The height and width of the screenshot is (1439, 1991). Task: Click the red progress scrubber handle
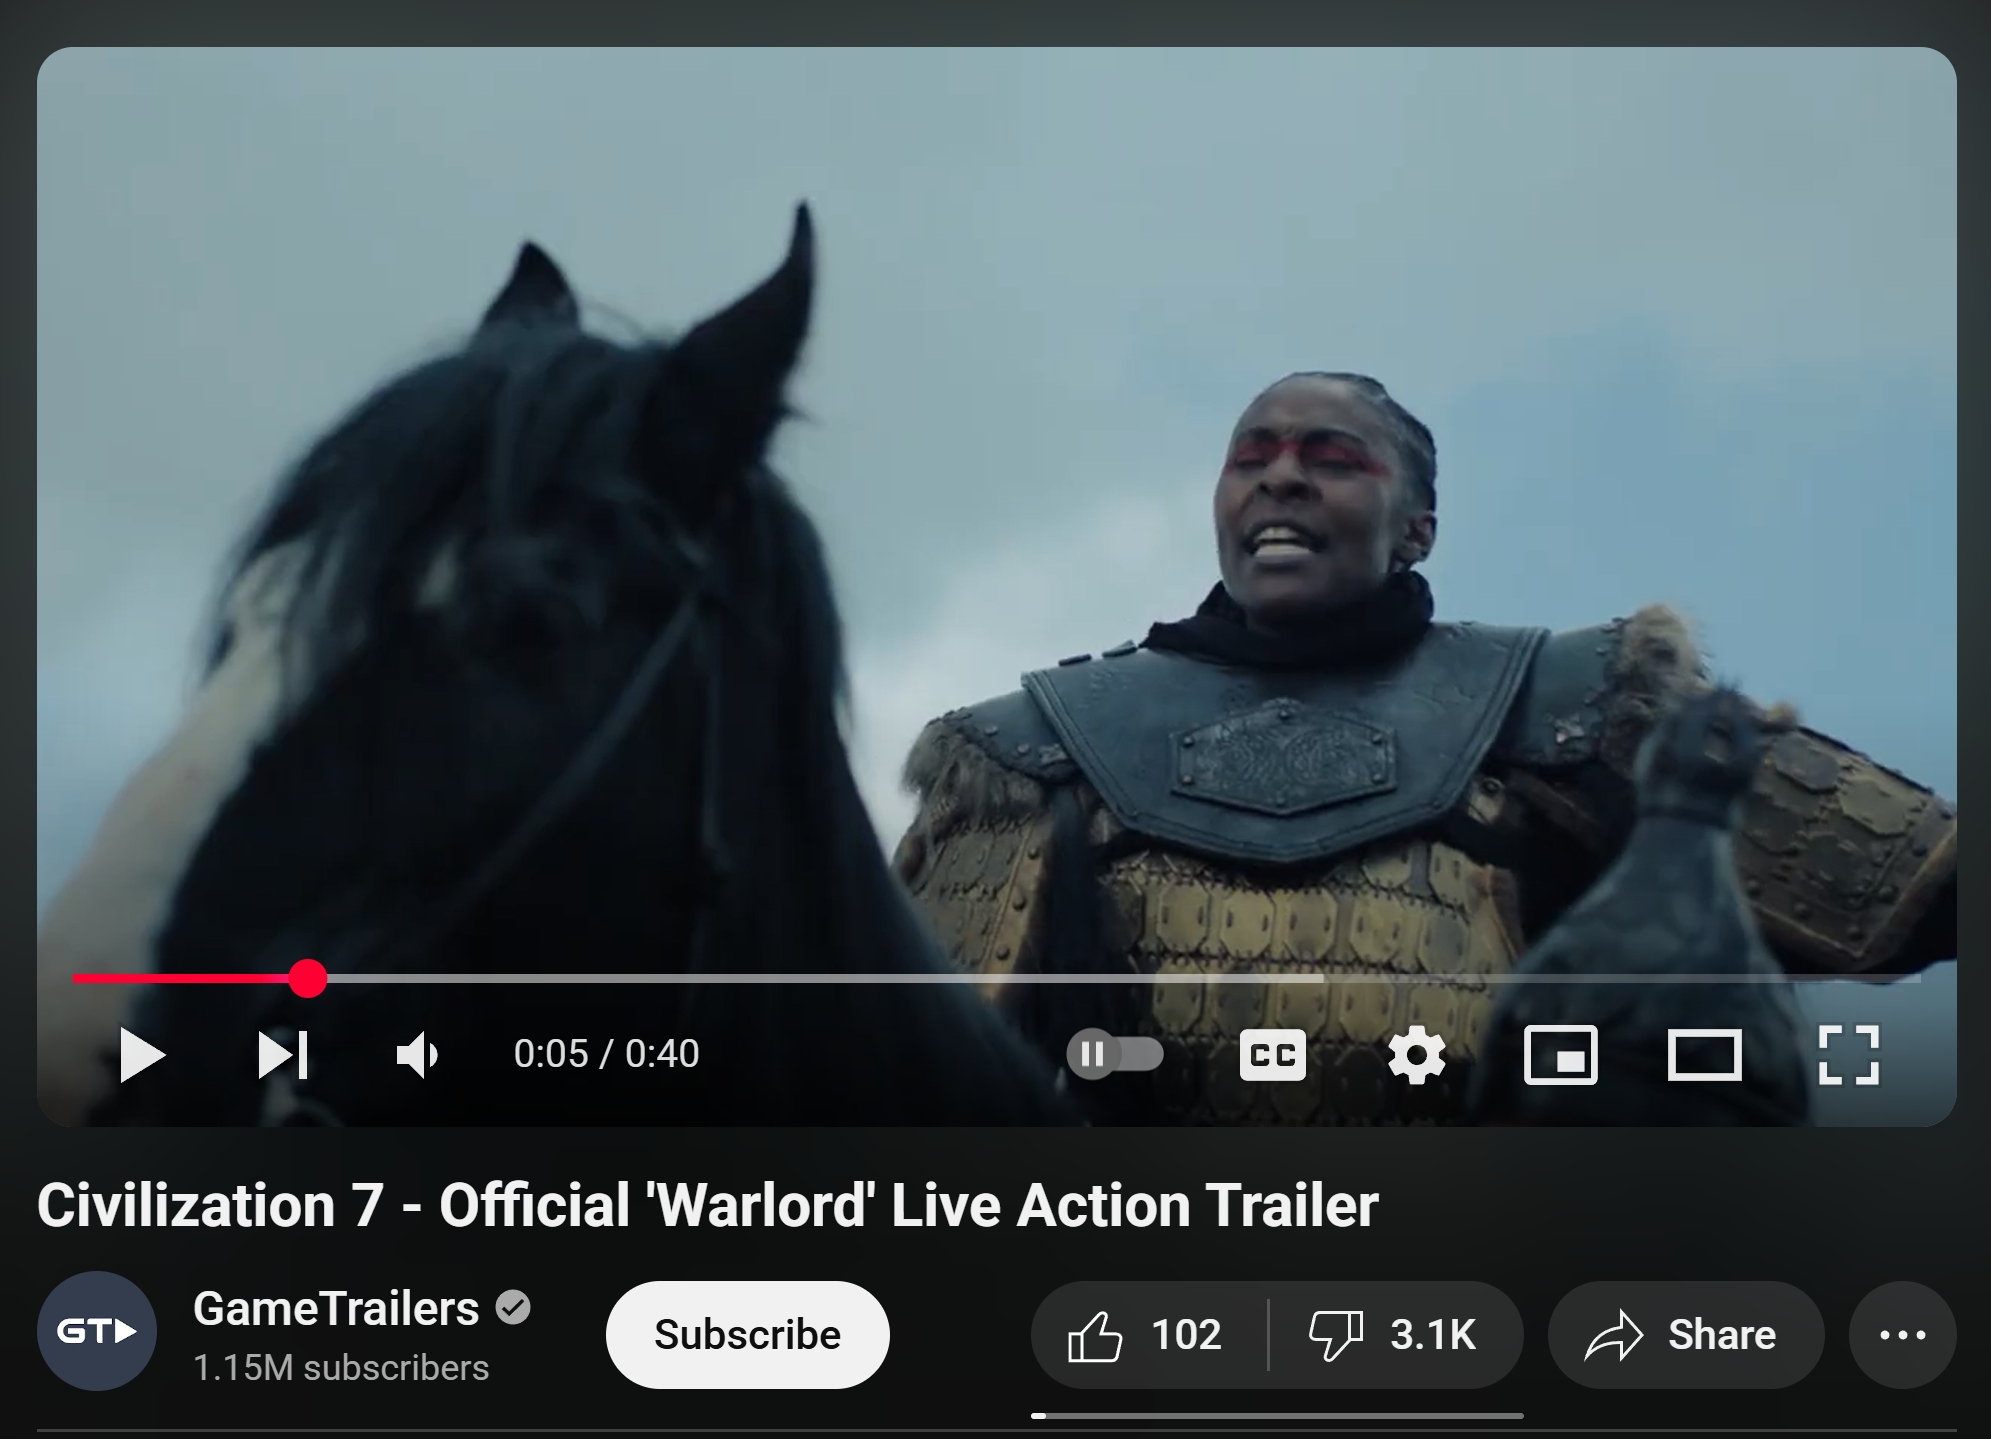click(x=307, y=978)
